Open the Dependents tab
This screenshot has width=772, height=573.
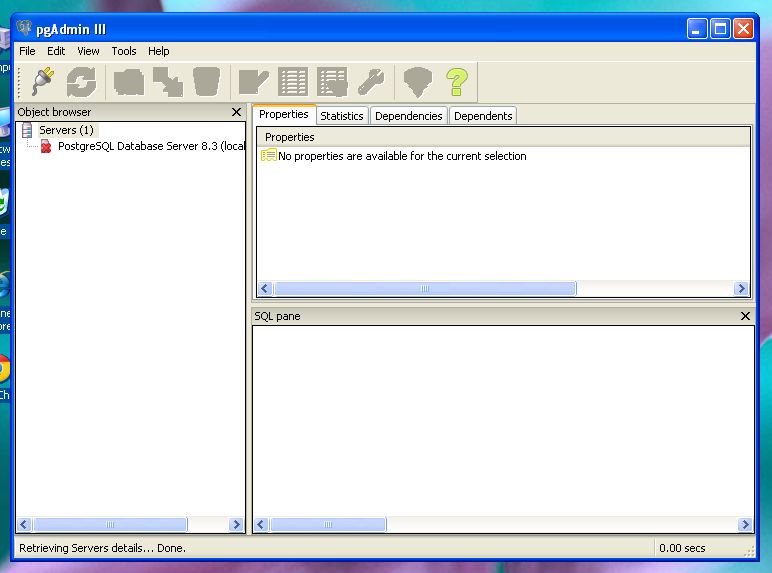pyautogui.click(x=482, y=116)
